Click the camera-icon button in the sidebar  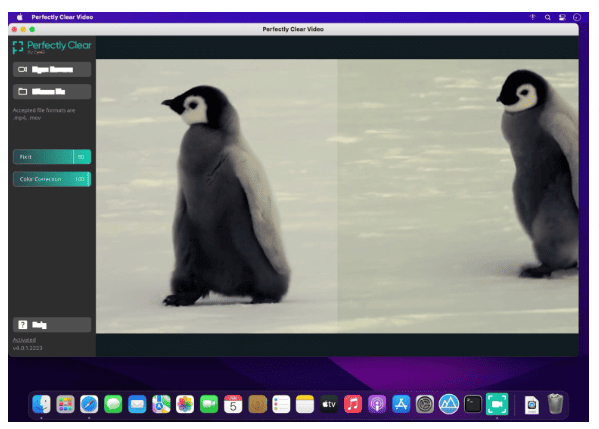[x=52, y=70]
